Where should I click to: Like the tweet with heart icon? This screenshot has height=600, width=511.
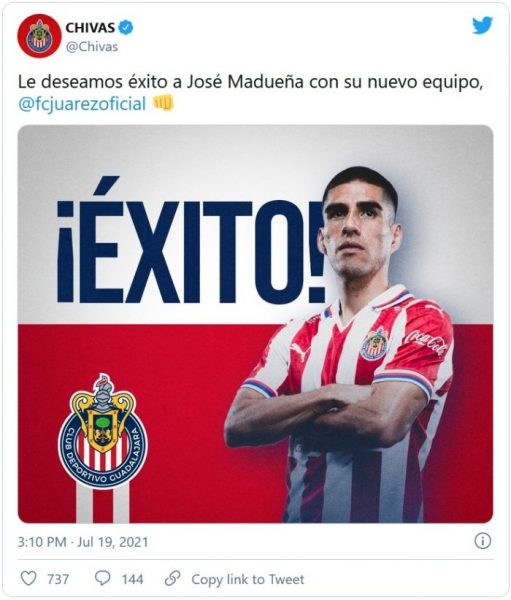tap(28, 578)
